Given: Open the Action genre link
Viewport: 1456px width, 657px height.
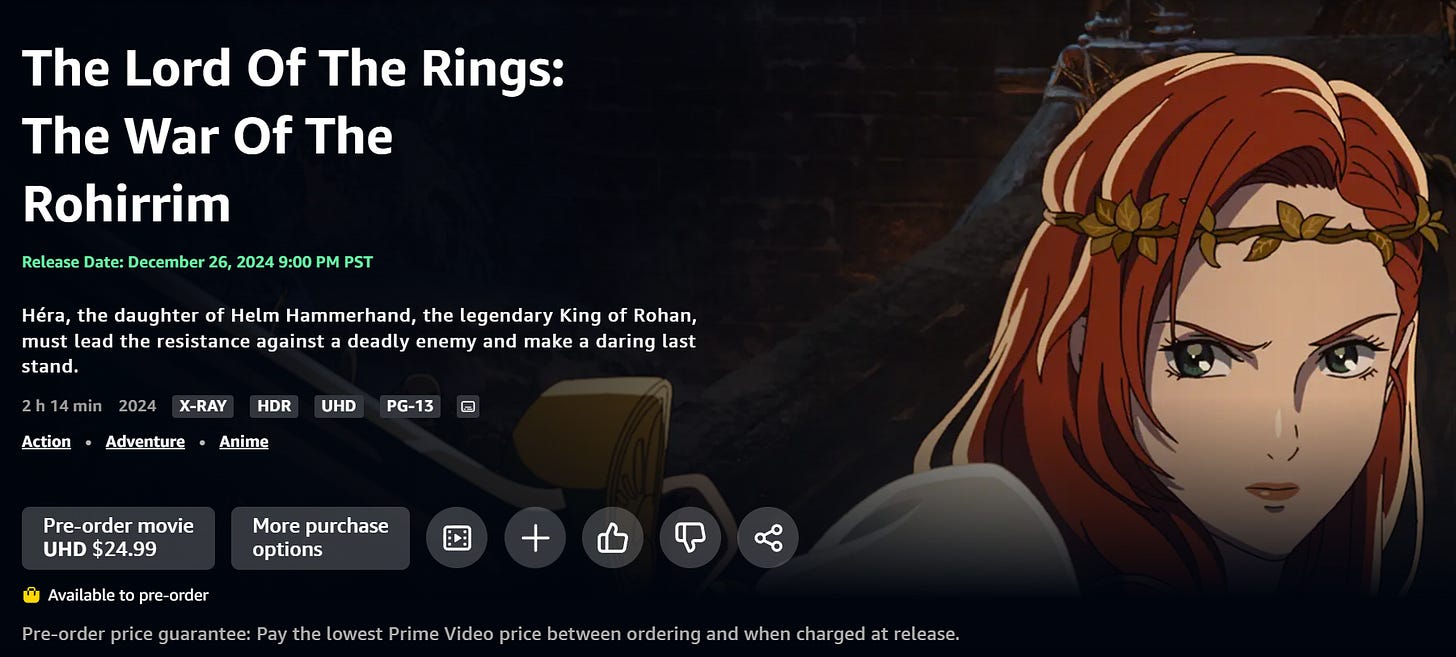Looking at the screenshot, I should click(46, 441).
